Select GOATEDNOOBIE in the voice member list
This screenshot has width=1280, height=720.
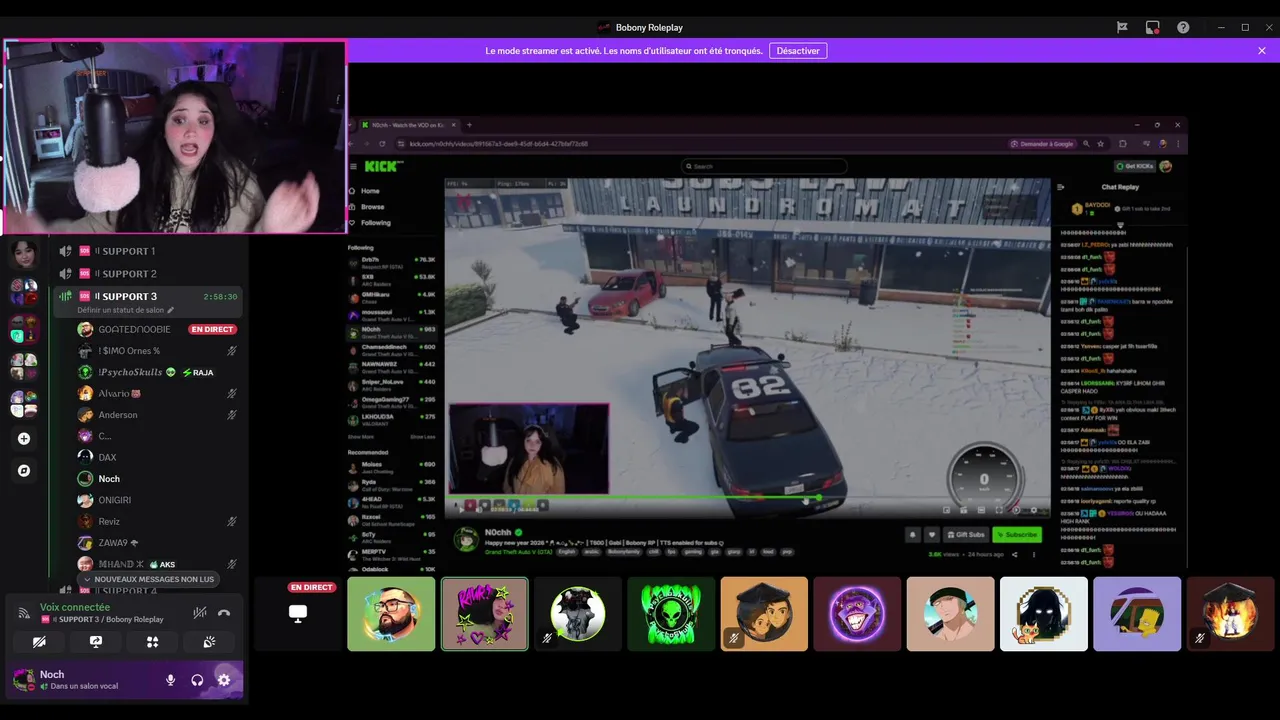coord(134,329)
